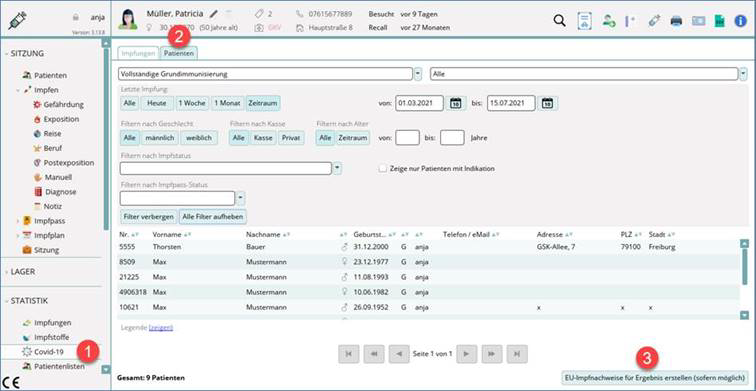The image size is (756, 391).
Task: Open Patientenlisten in the sidebar
Action: [x=53, y=366]
